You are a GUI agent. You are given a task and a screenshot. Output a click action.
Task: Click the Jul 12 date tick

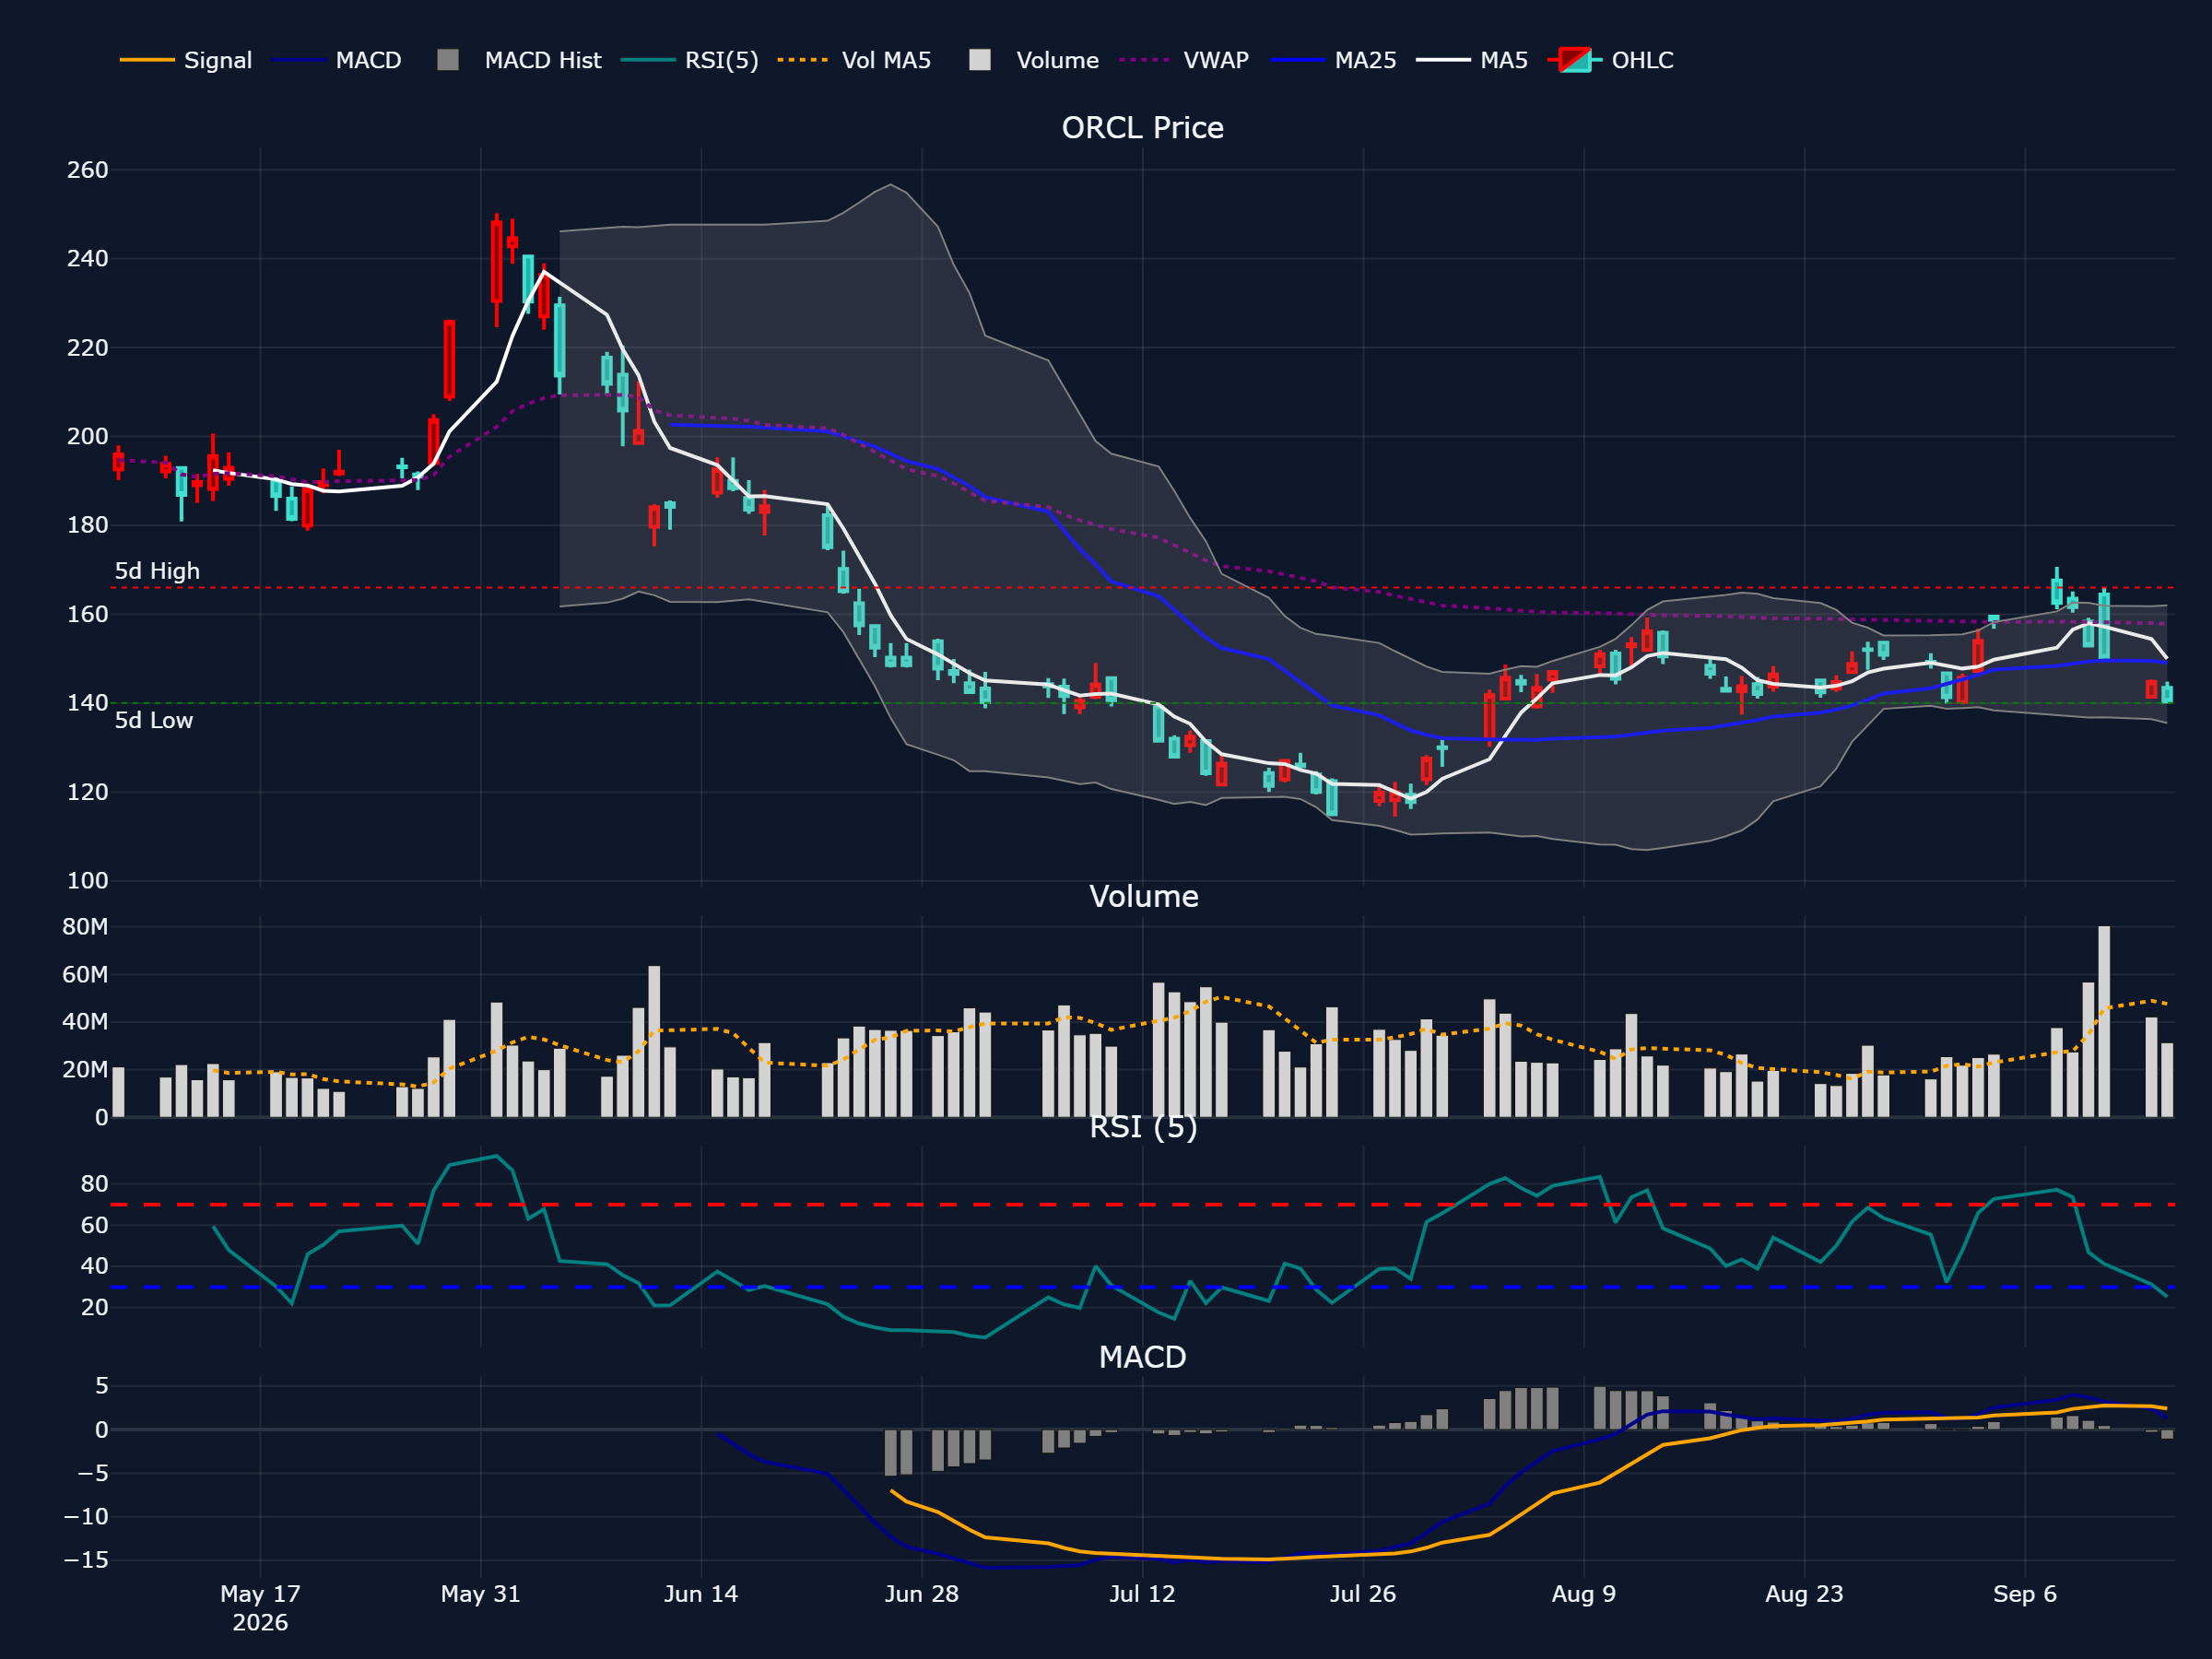[x=1142, y=1594]
